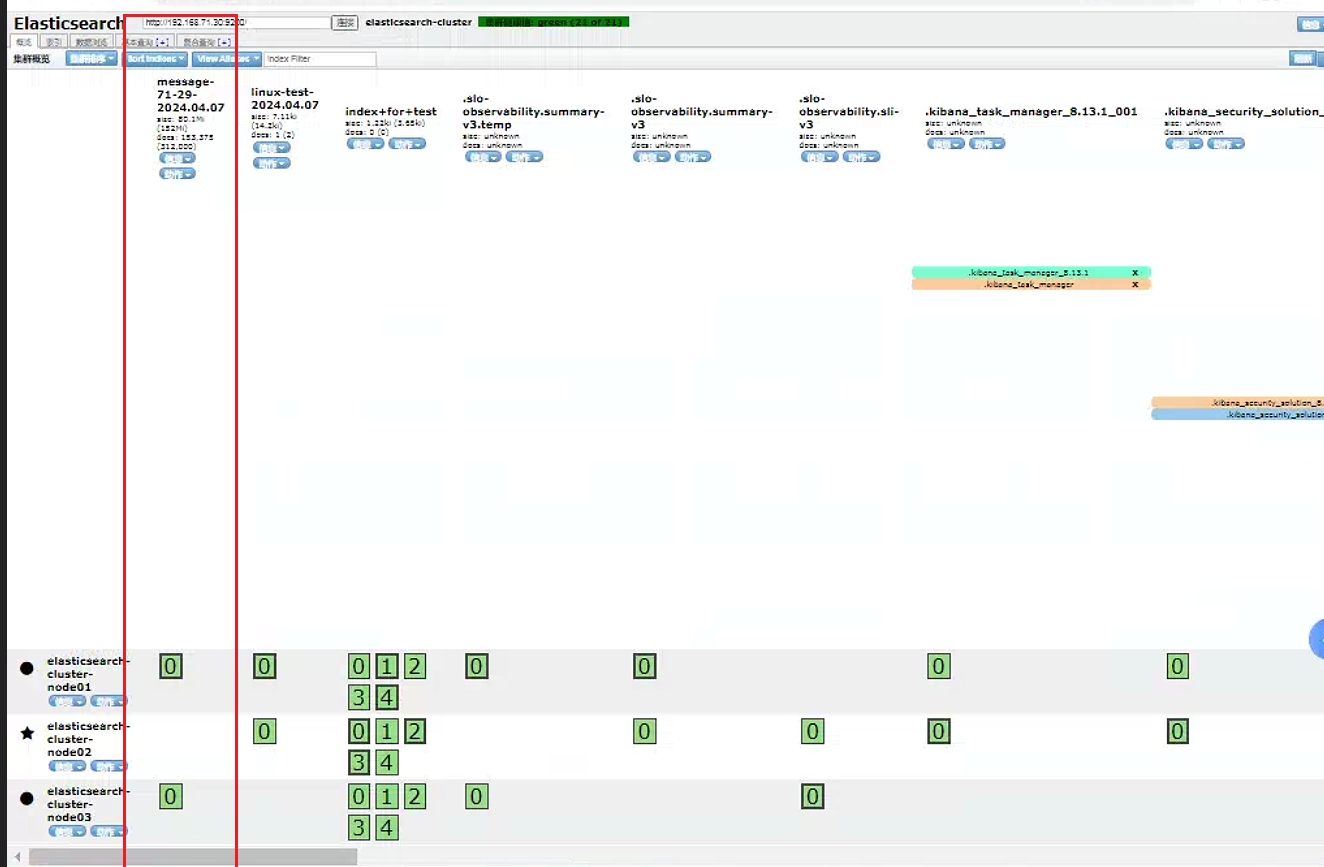Switch to the 索引 indices tab
1324x867 pixels.
(54, 42)
